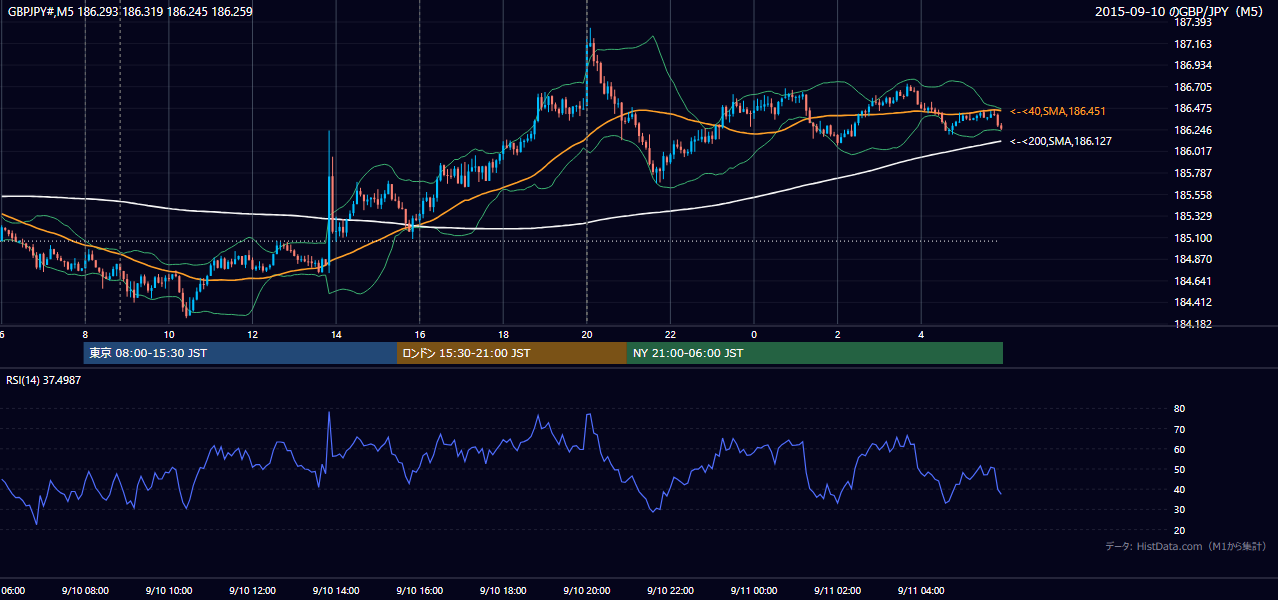Click the price chart hour tick 22

[670, 334]
